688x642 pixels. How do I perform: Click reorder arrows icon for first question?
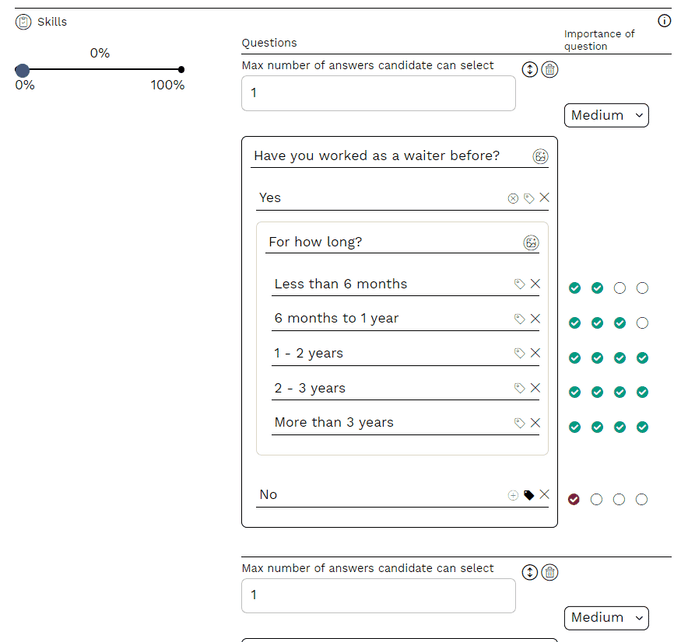530,69
